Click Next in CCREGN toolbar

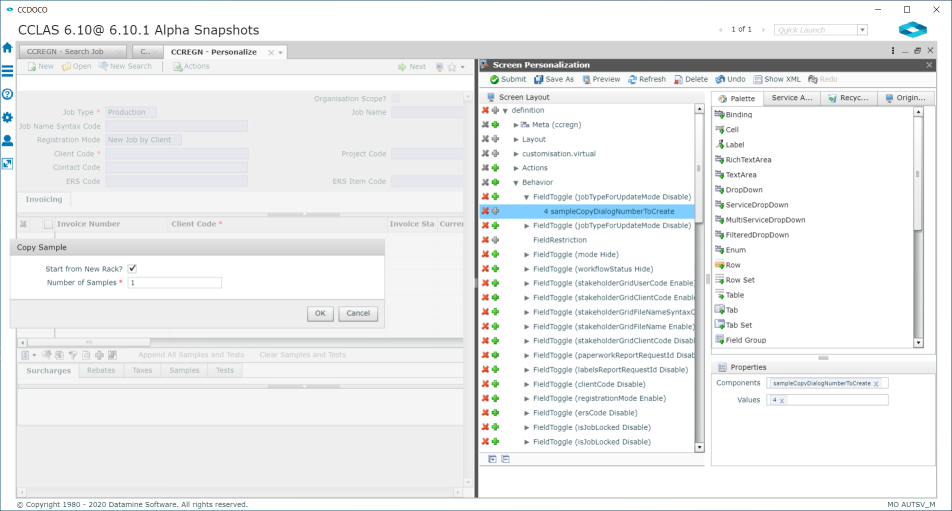click(x=412, y=67)
